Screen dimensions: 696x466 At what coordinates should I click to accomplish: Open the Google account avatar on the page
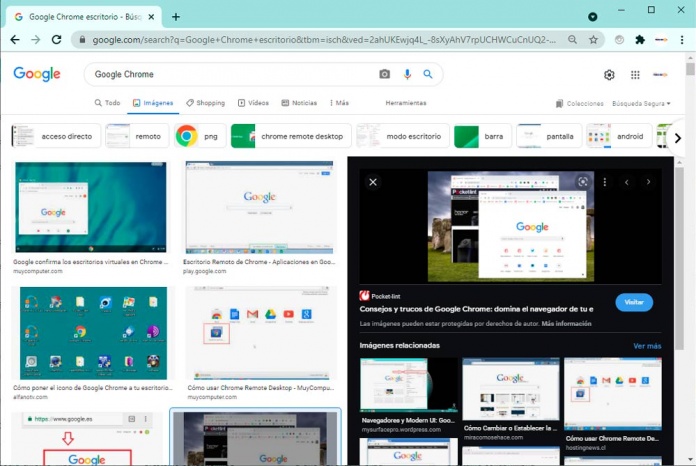tap(660, 75)
